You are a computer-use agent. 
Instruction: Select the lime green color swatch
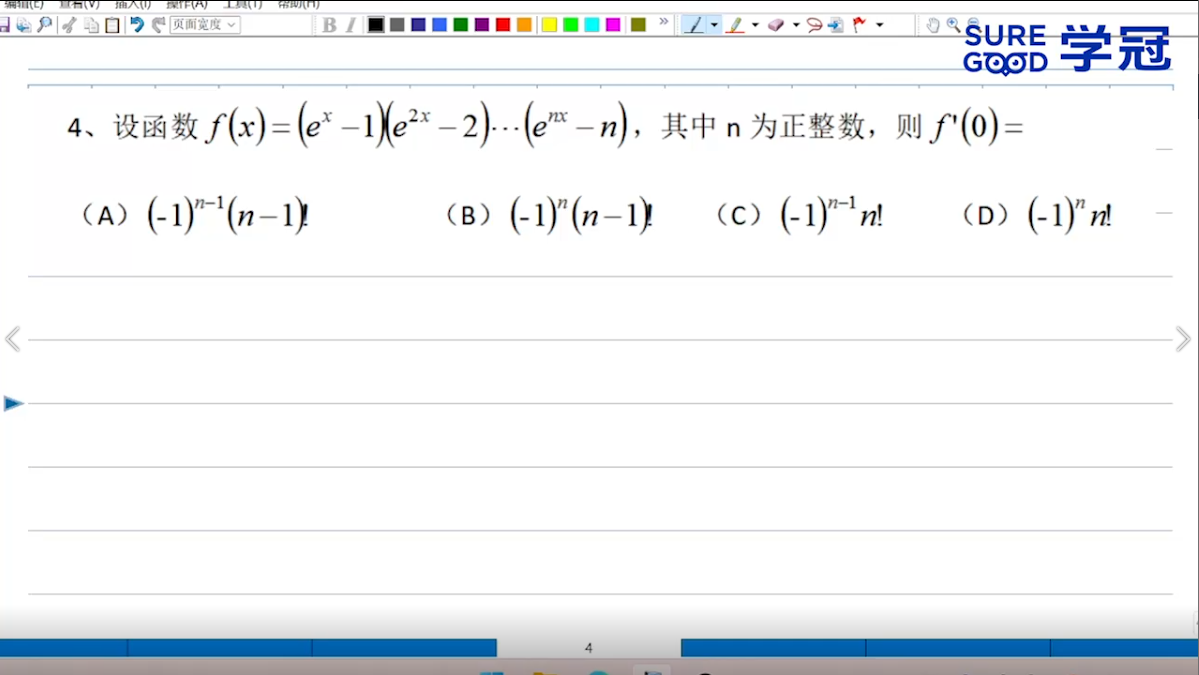click(570, 25)
